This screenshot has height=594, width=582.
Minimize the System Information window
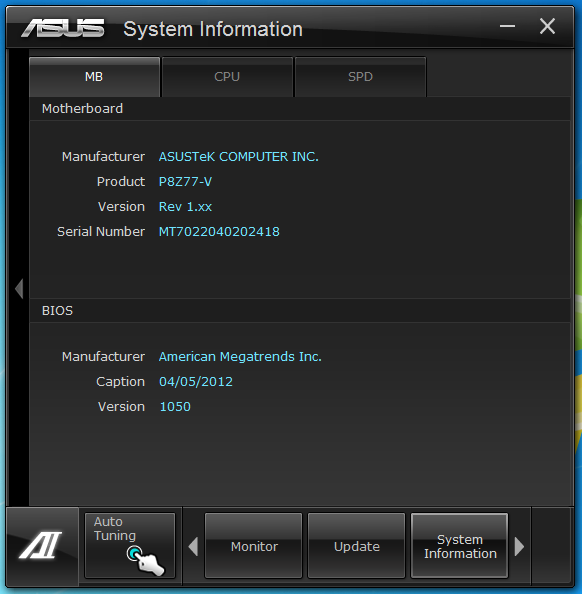click(x=507, y=26)
